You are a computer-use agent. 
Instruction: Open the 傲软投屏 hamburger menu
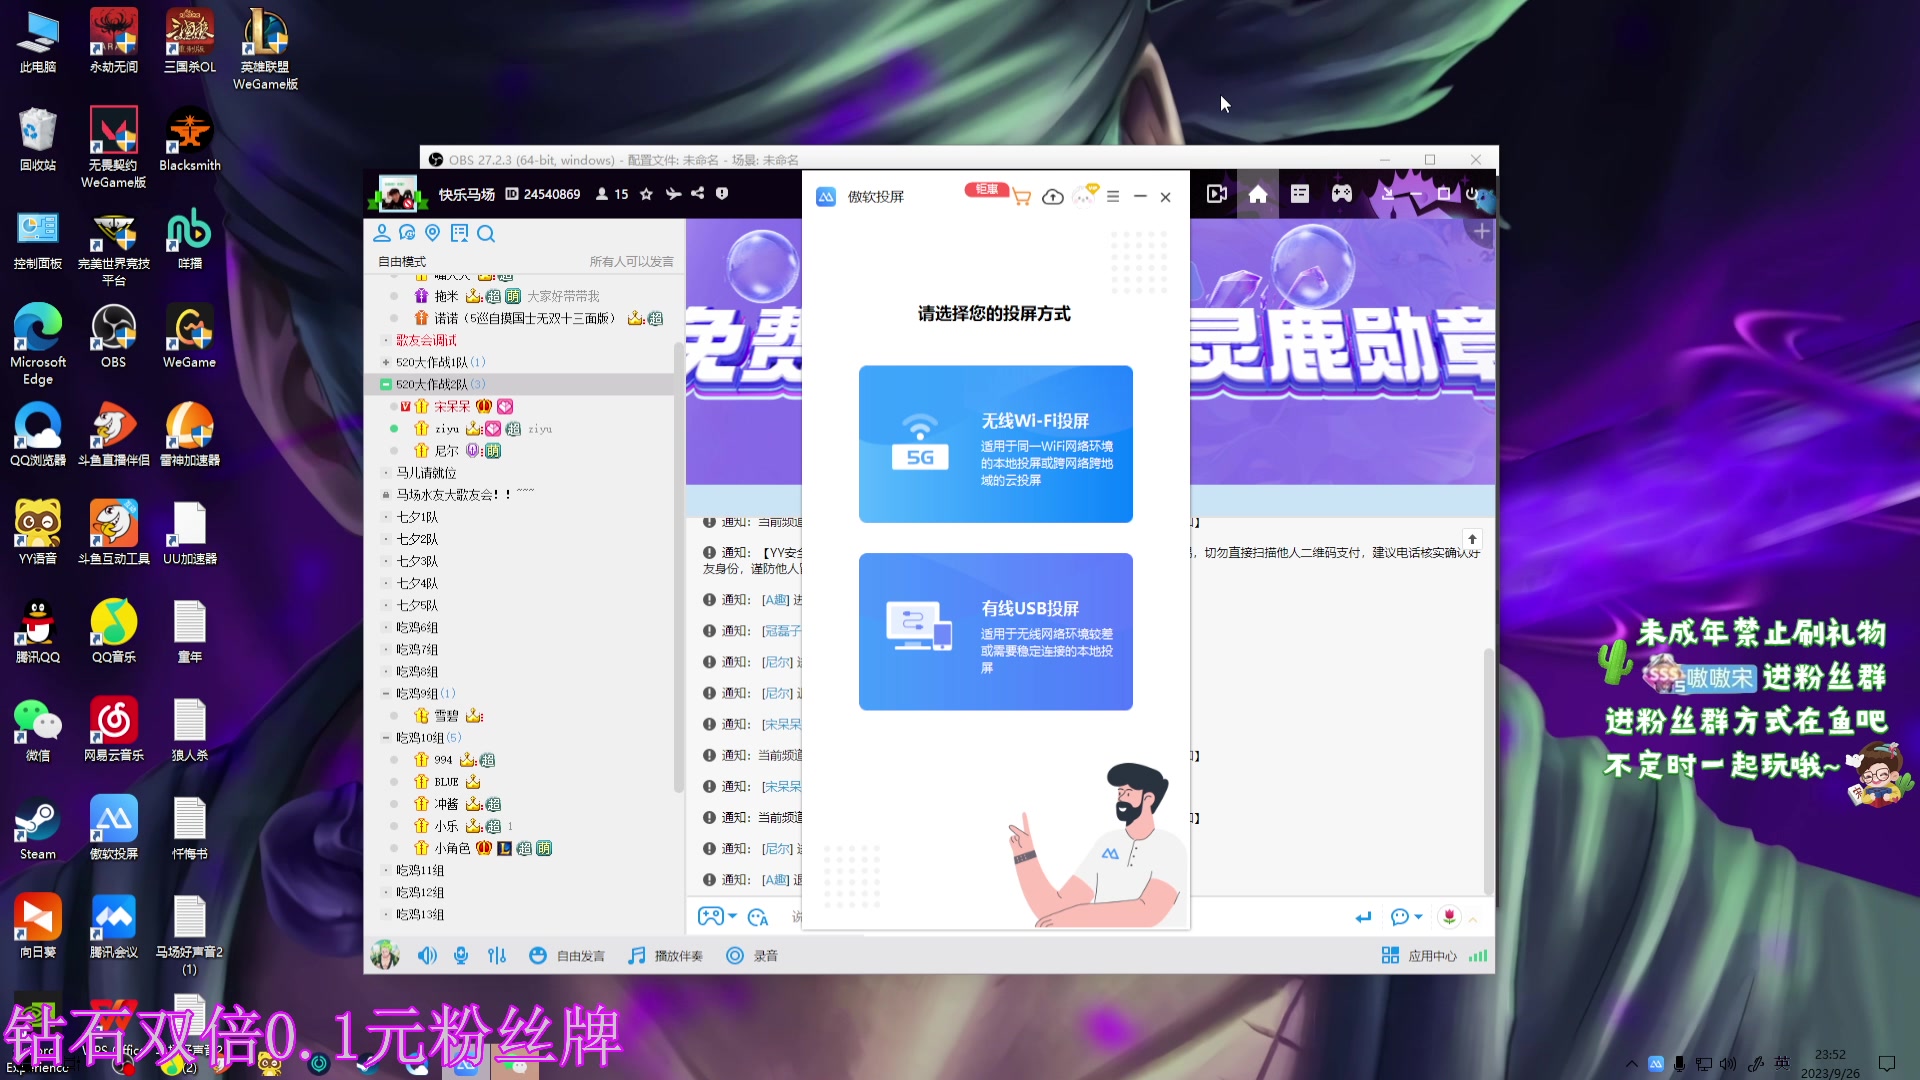1112,197
